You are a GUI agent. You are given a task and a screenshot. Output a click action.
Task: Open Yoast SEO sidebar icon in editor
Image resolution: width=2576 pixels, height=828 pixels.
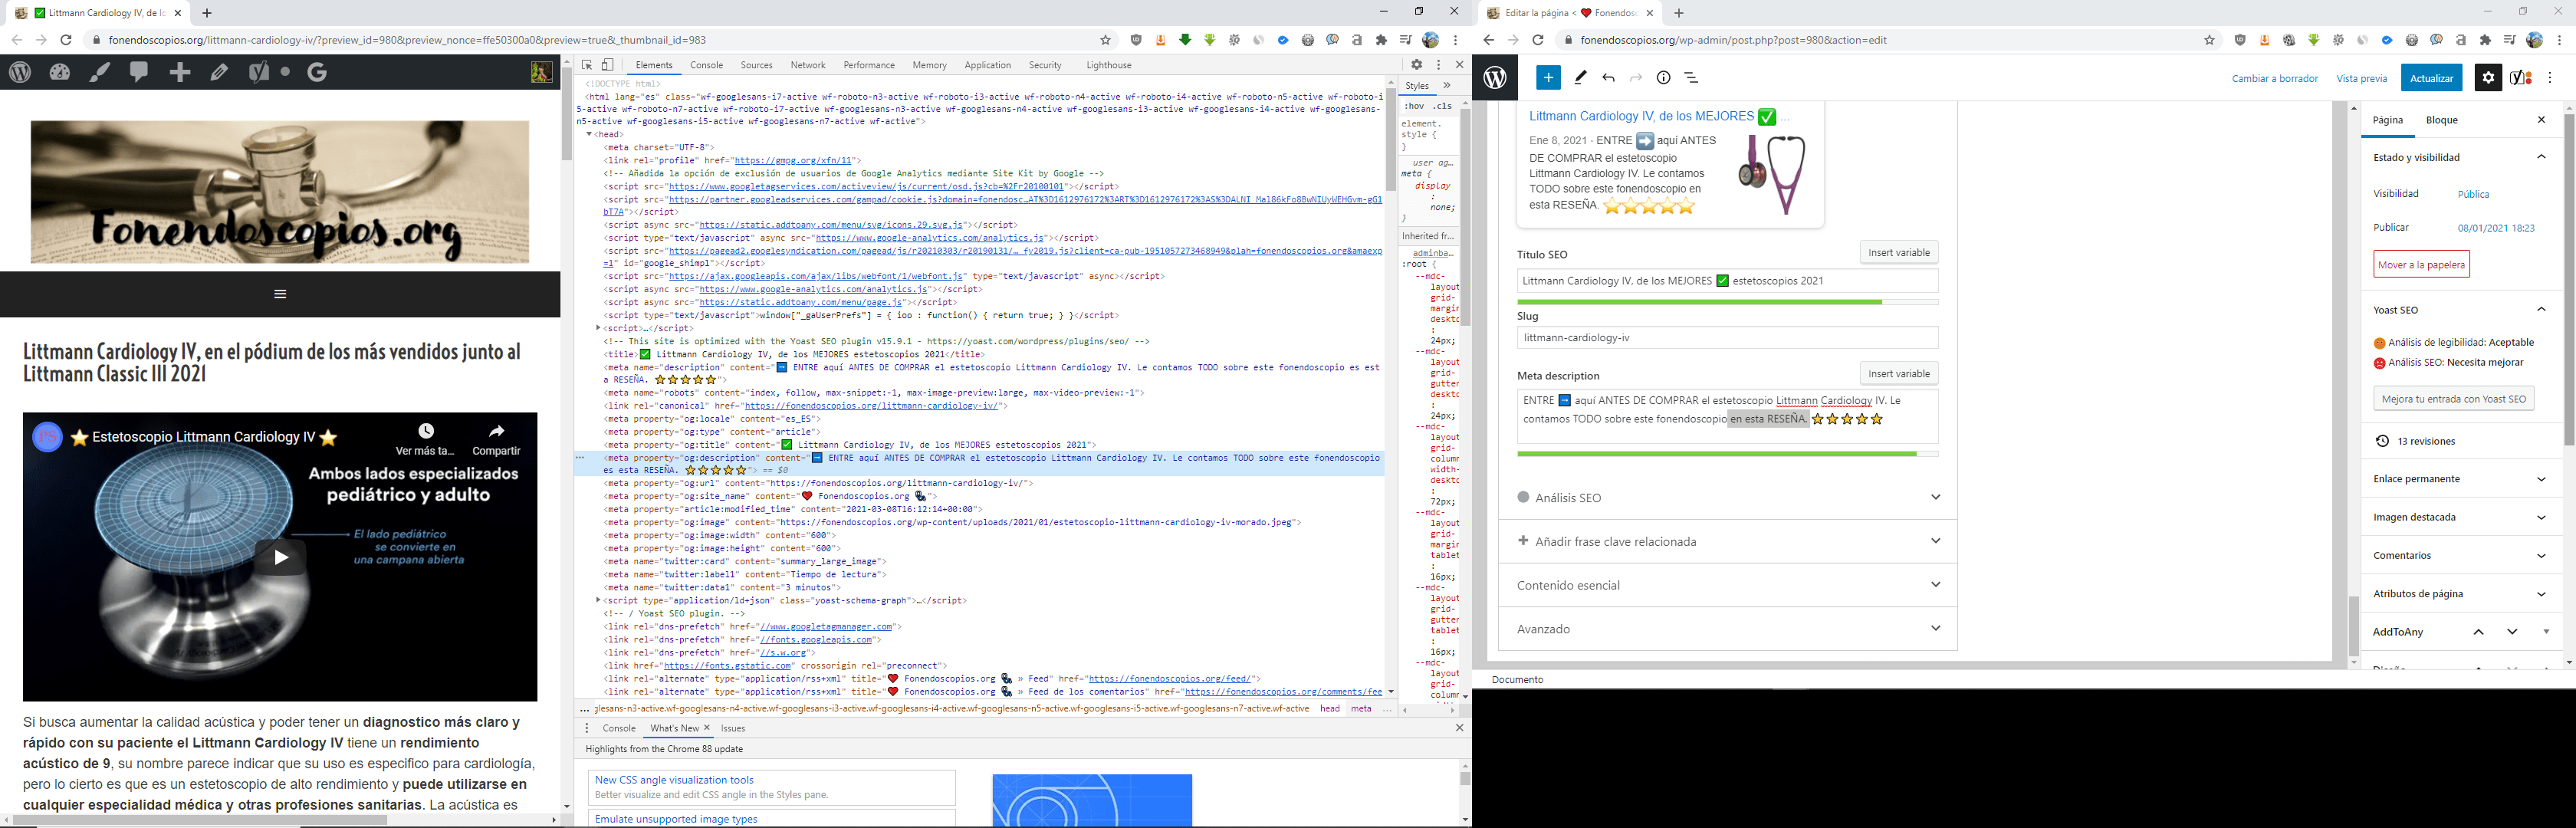(x=2521, y=78)
